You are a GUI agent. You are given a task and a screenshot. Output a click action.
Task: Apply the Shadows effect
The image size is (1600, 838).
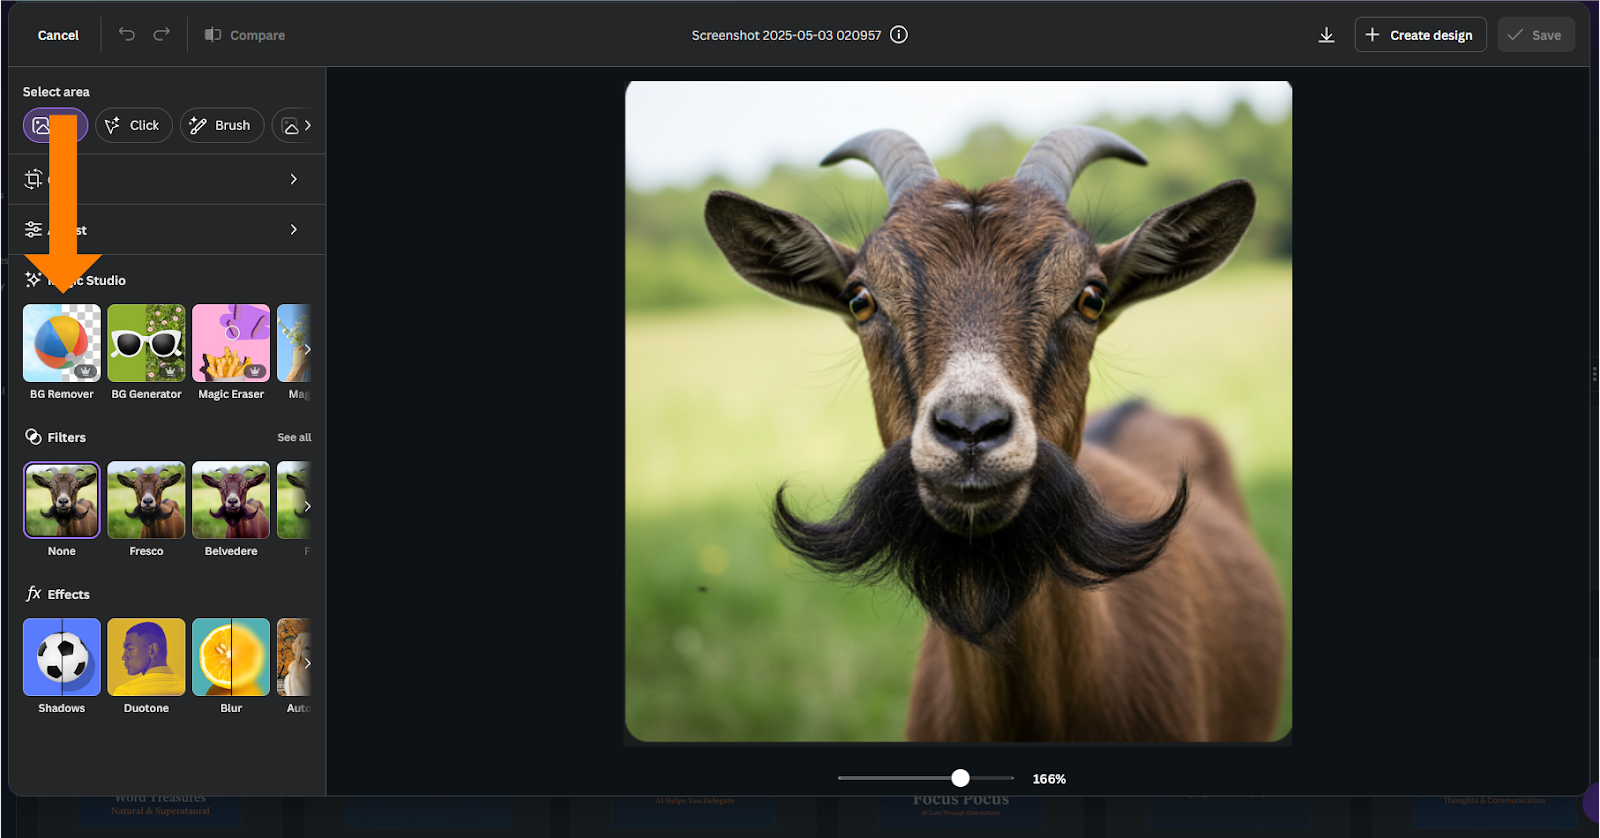pyautogui.click(x=62, y=657)
